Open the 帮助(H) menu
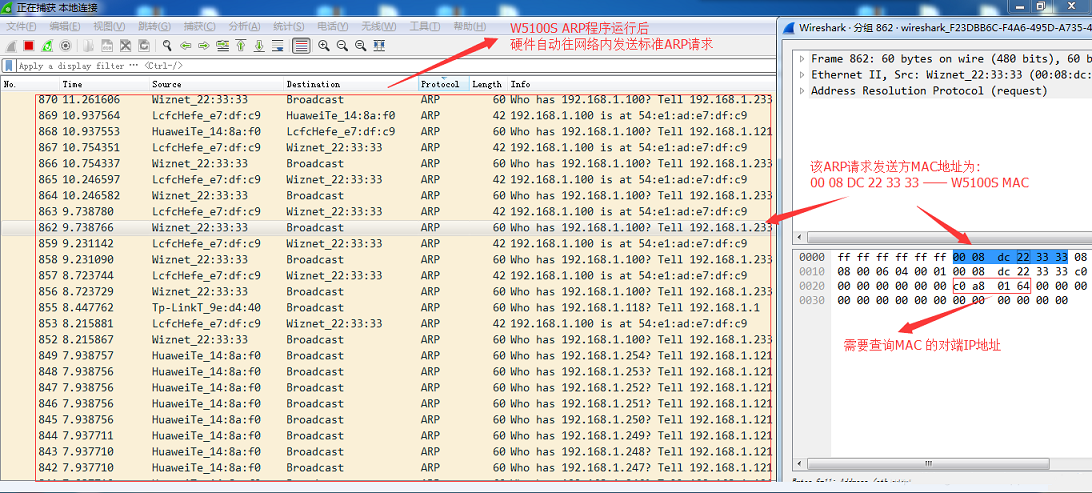The width and height of the screenshot is (1092, 493). click(x=469, y=26)
